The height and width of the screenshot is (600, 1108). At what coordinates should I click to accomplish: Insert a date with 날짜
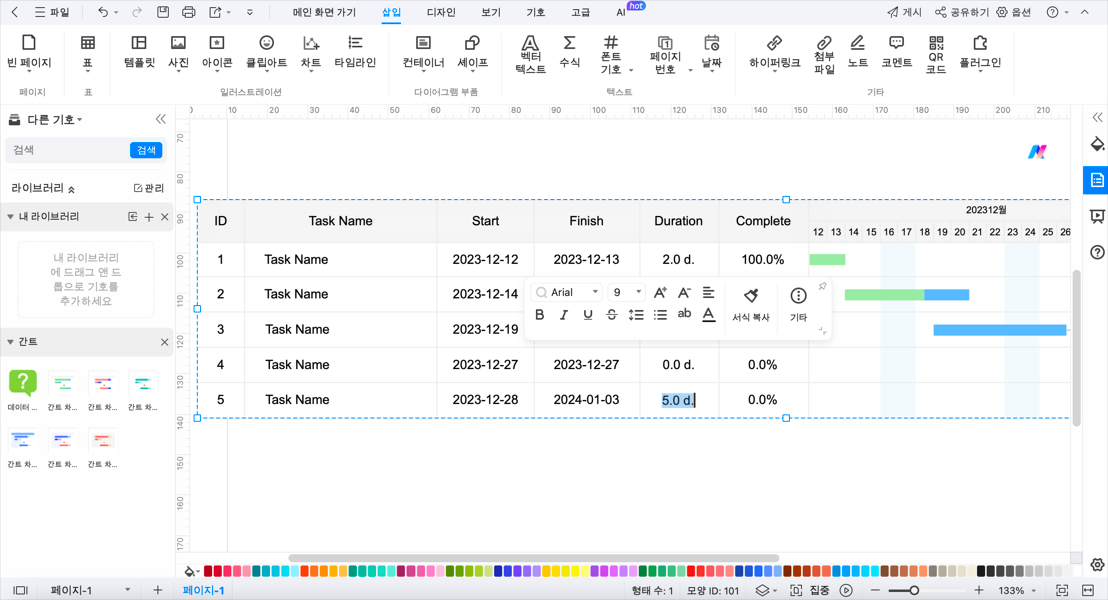click(712, 52)
